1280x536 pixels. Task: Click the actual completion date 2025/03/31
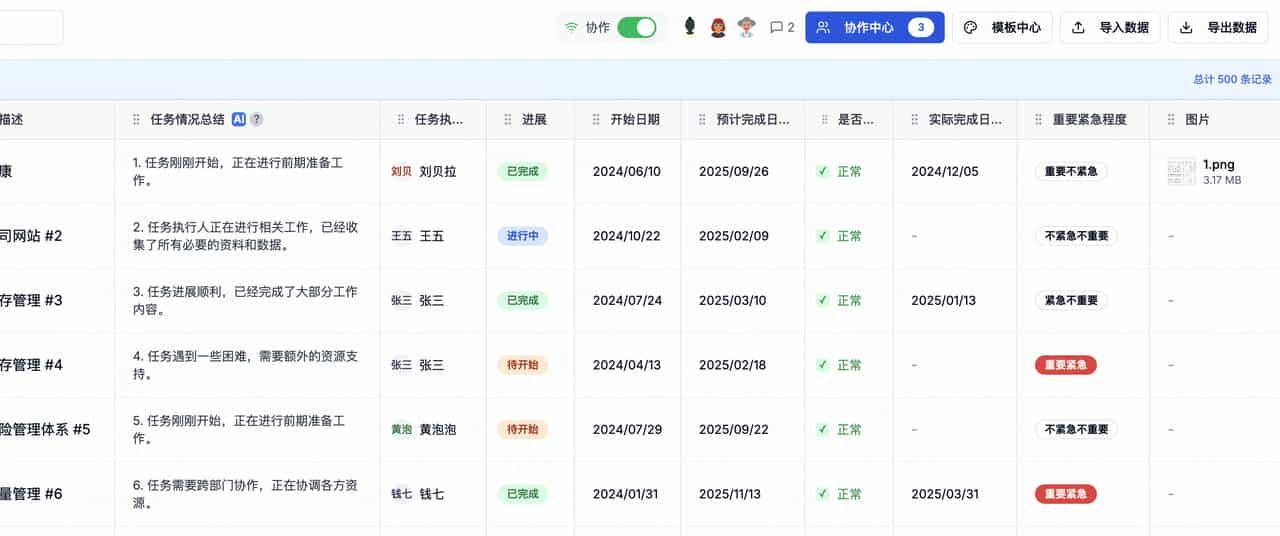[945, 494]
